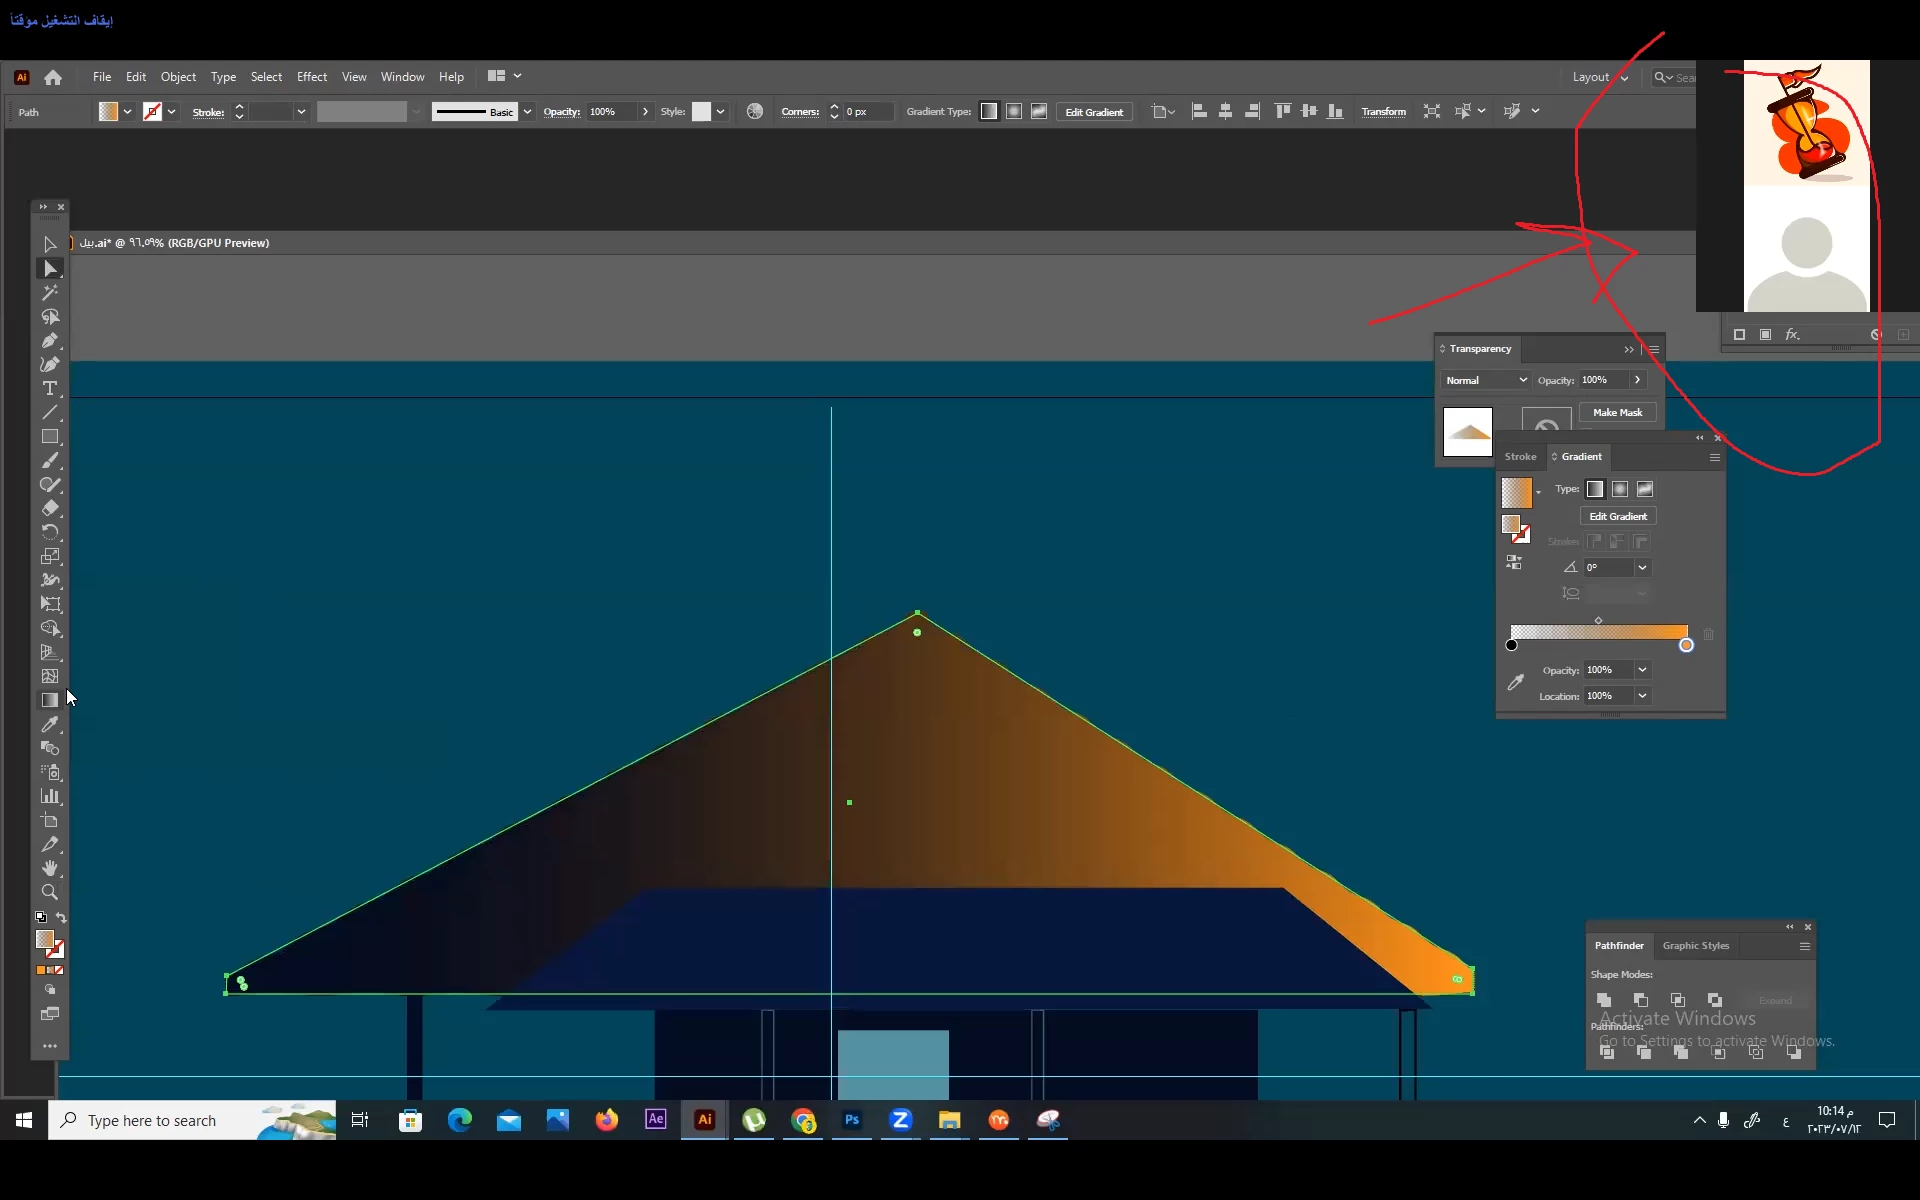Choose Radial Gradient type in Gradient panel
Image resolution: width=1920 pixels, height=1200 pixels.
[1620, 489]
